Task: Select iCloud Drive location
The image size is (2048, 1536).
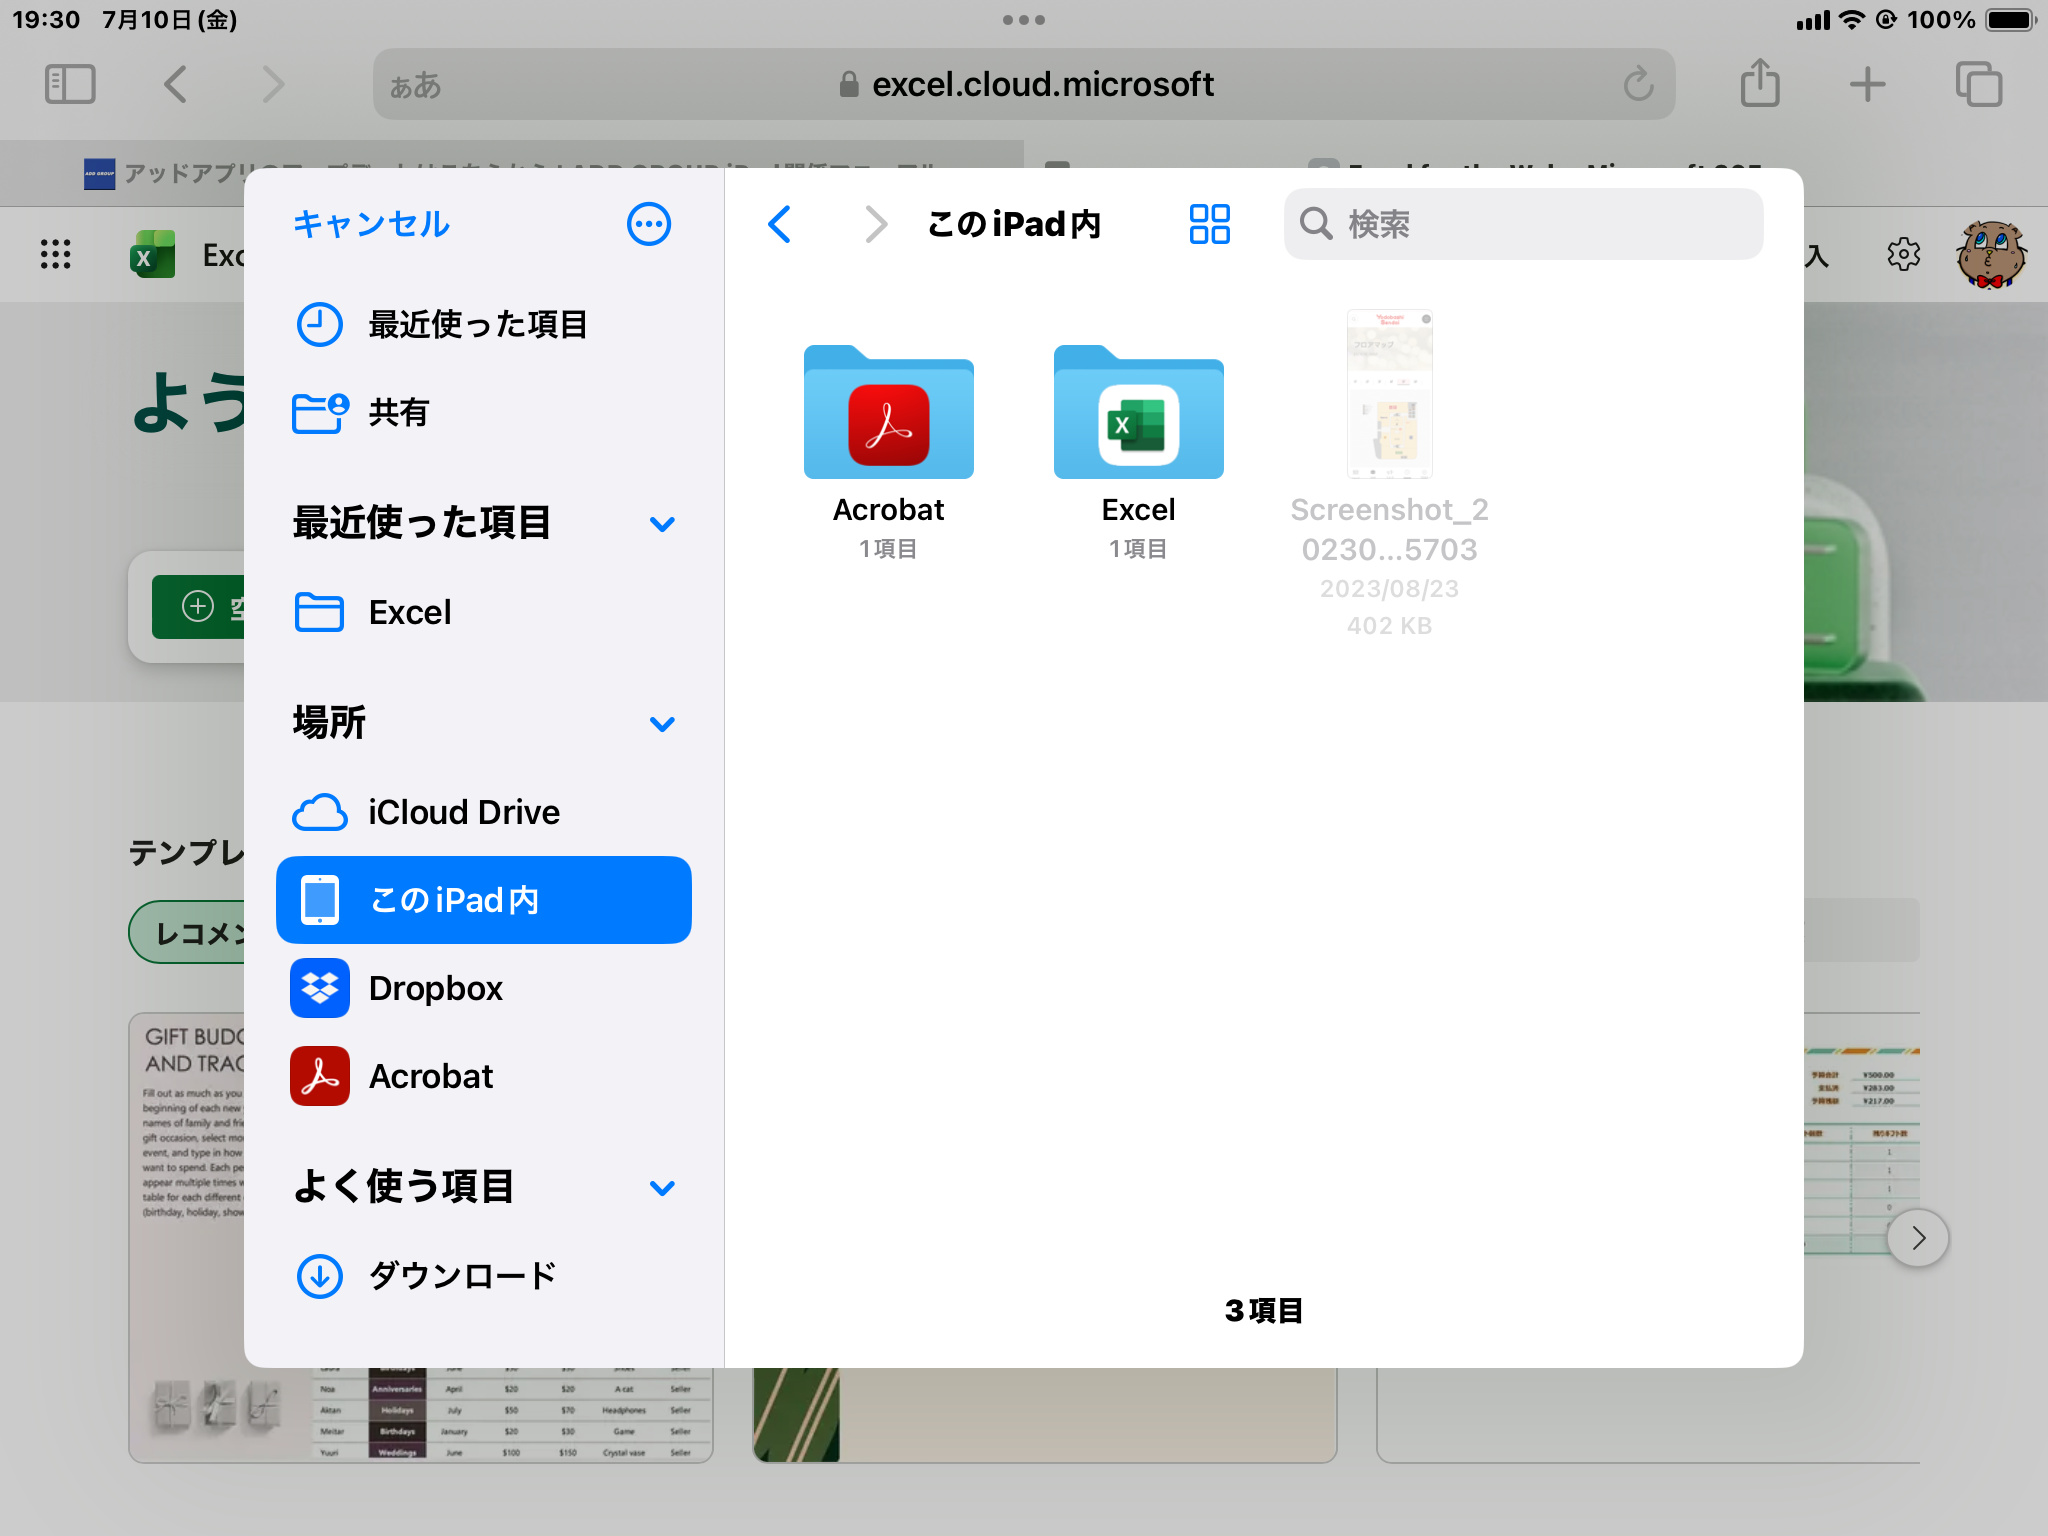Action: click(x=484, y=812)
